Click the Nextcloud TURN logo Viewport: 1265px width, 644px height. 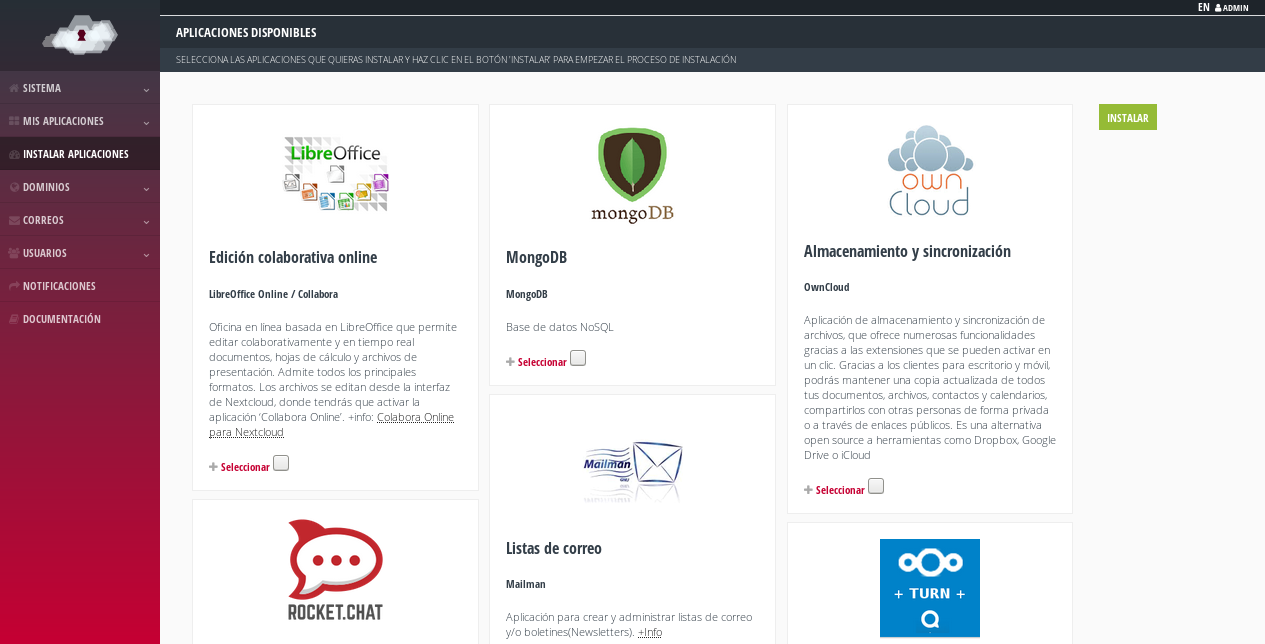coord(930,588)
